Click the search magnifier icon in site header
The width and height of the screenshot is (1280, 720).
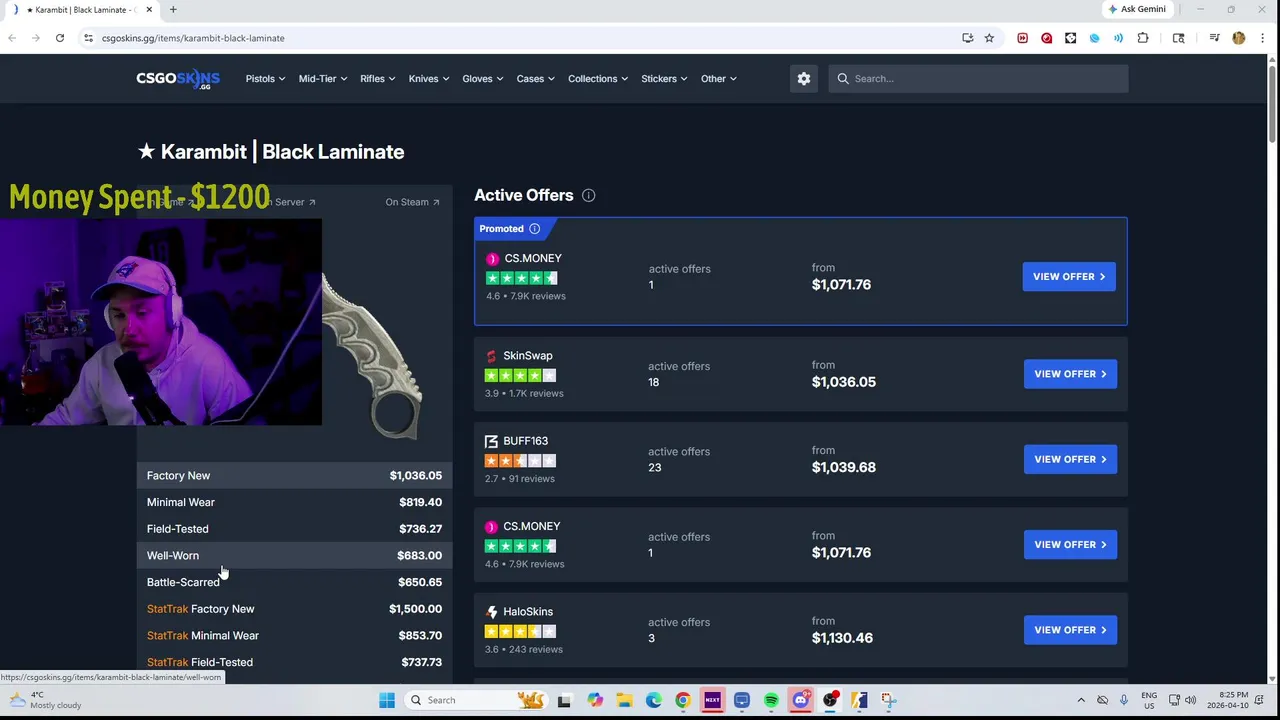point(843,78)
